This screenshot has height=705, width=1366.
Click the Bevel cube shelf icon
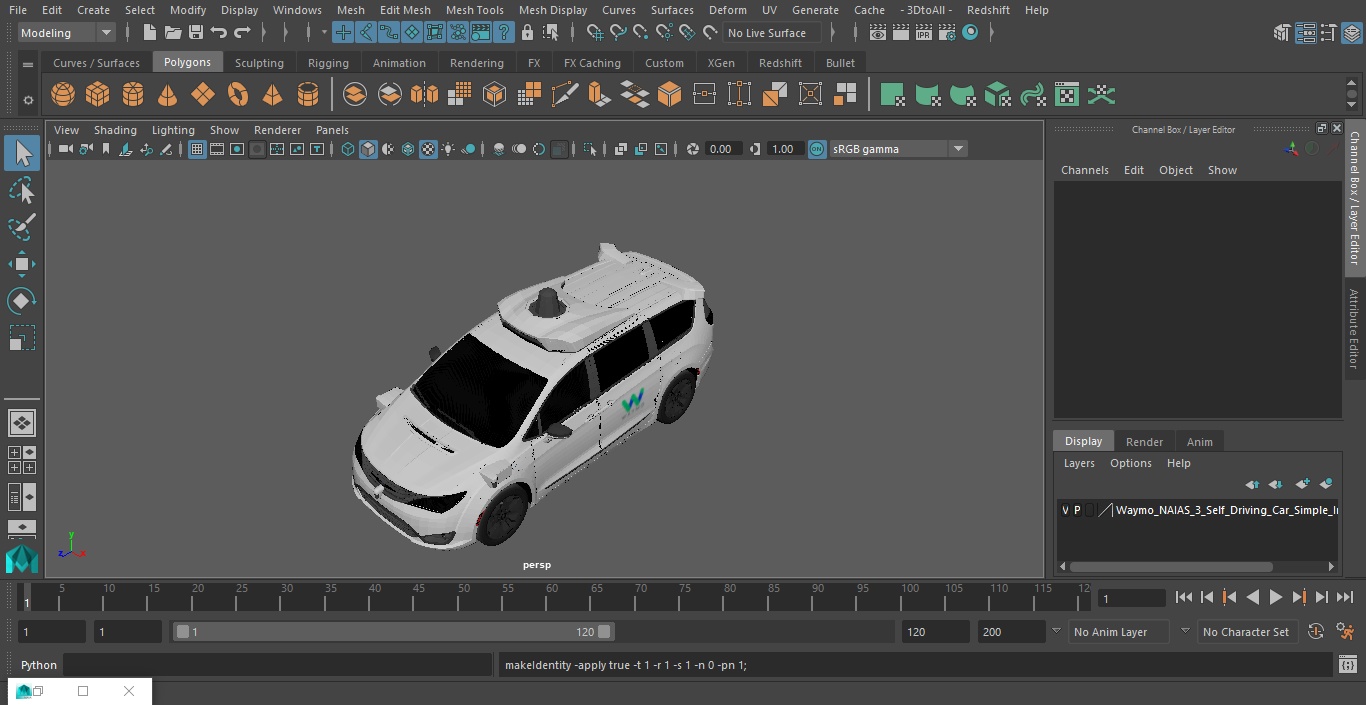pos(669,95)
